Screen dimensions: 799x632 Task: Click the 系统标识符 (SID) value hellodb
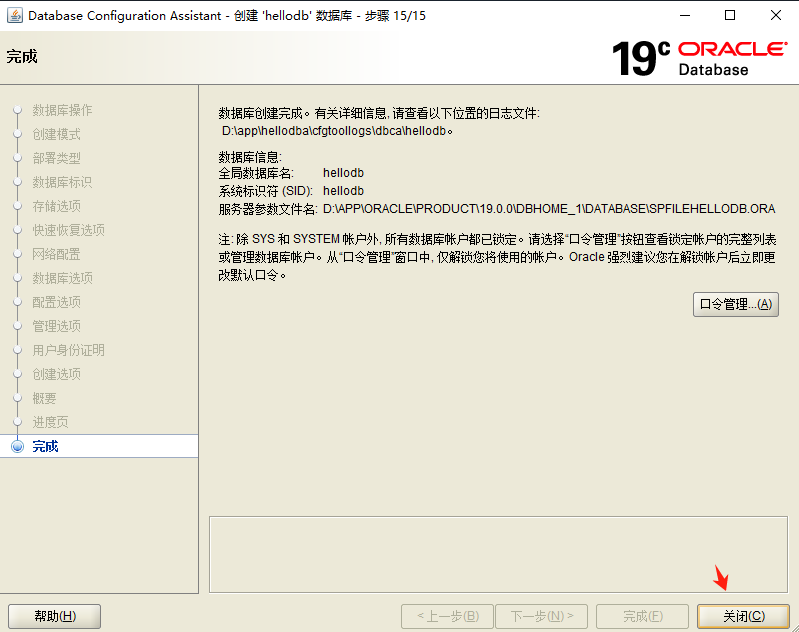click(x=343, y=191)
